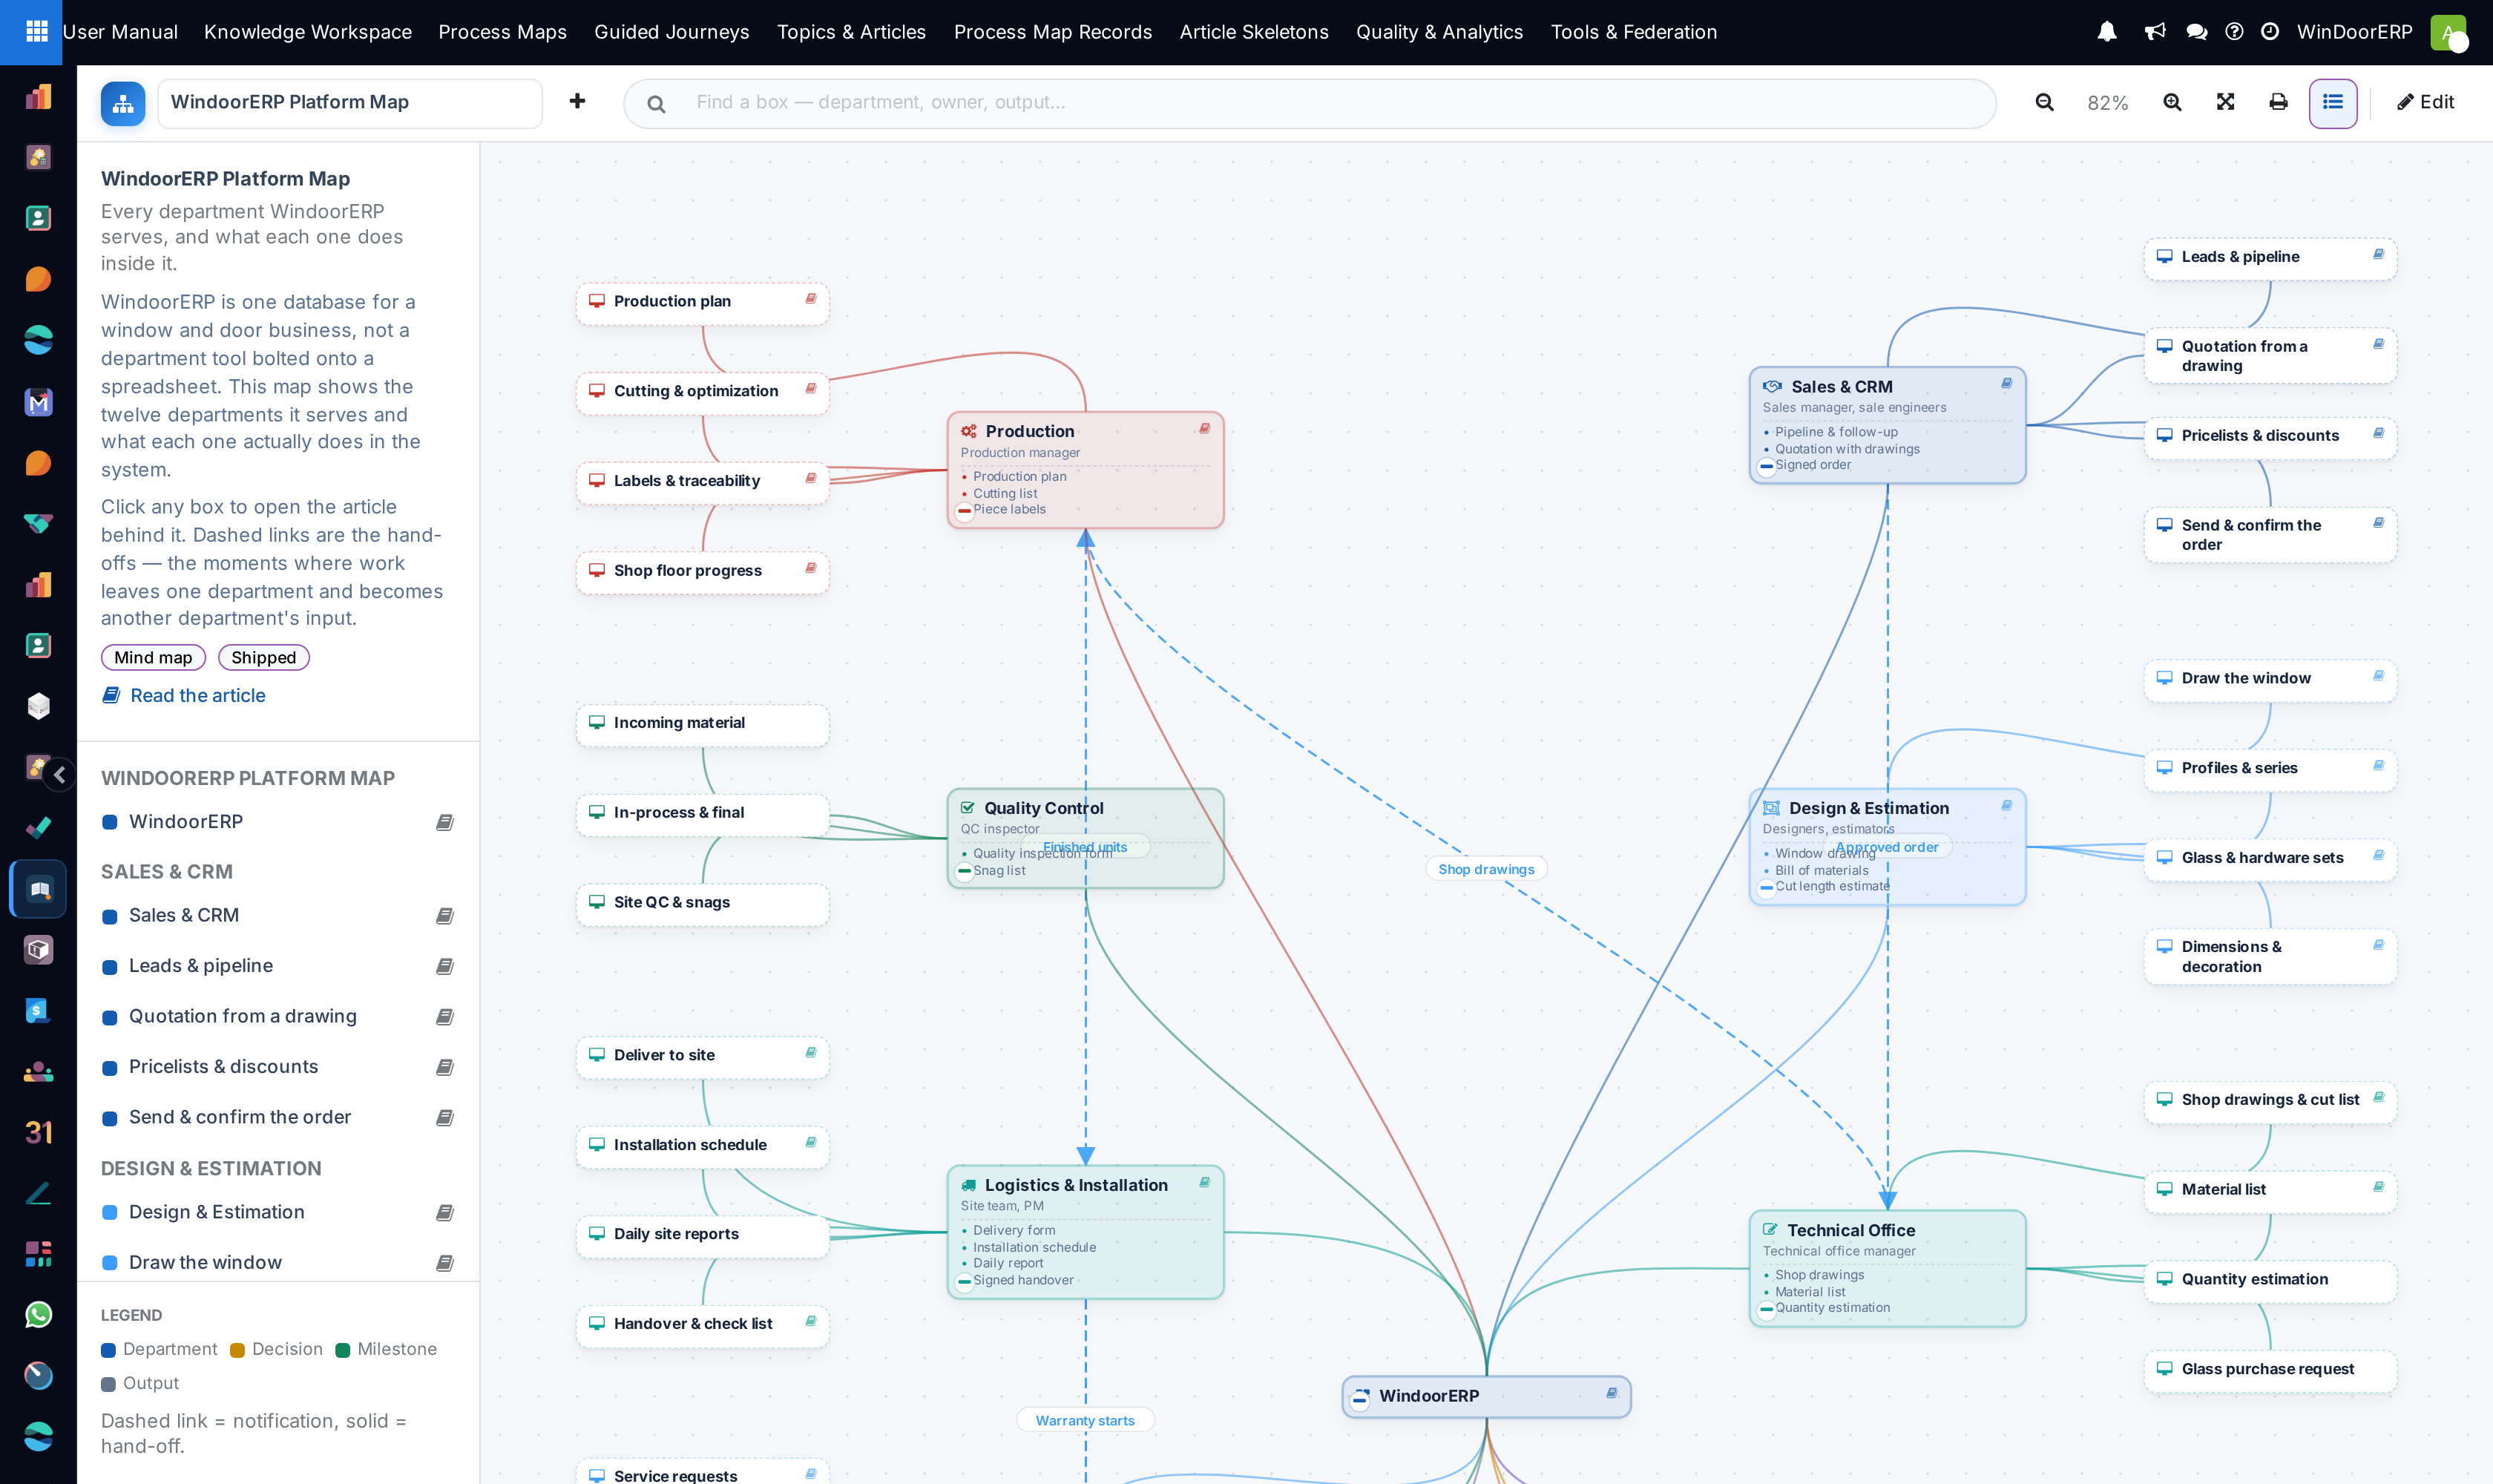
Task: Open article icon beside Design & Estimation list row
Action: (x=445, y=1213)
